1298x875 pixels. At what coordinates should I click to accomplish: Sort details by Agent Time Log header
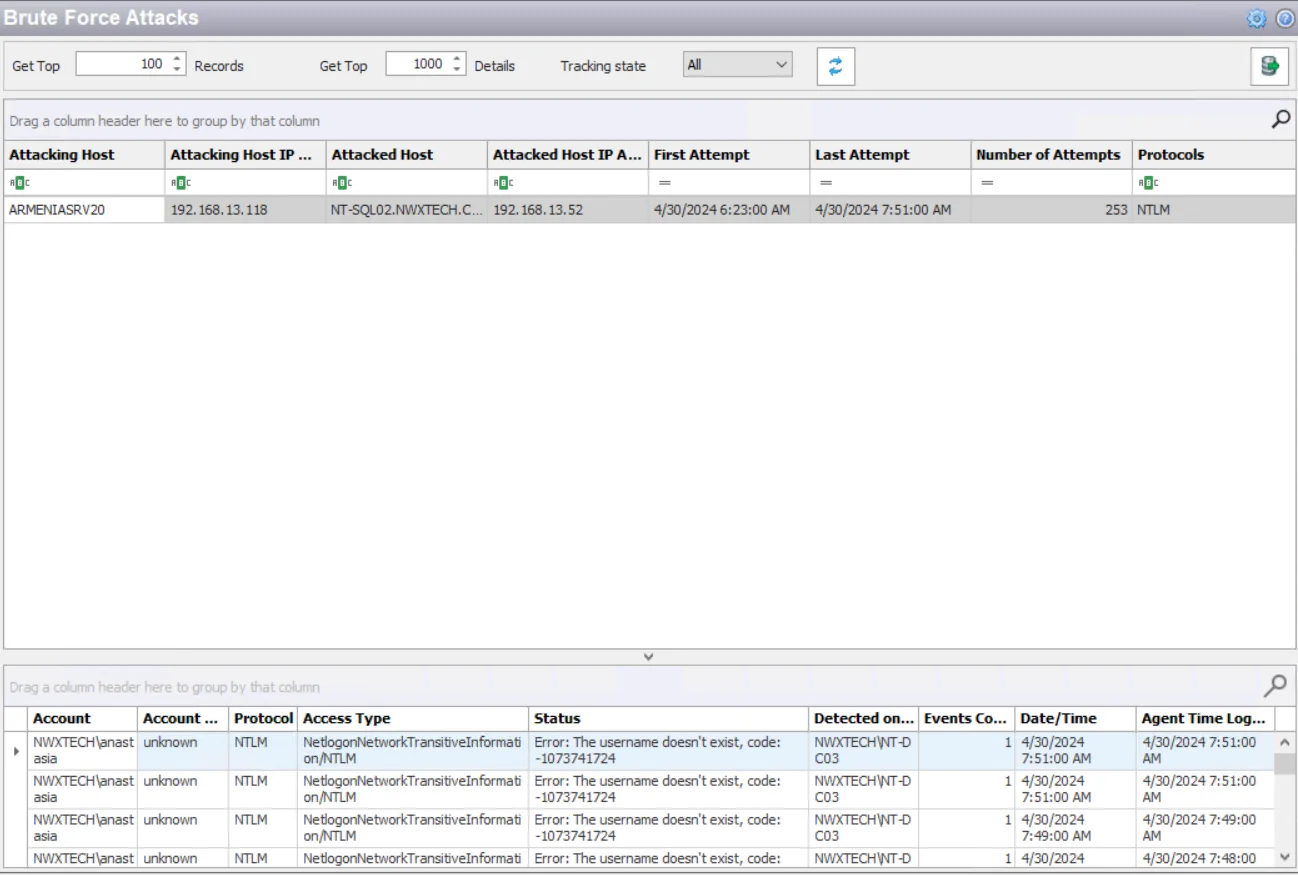pos(1206,718)
